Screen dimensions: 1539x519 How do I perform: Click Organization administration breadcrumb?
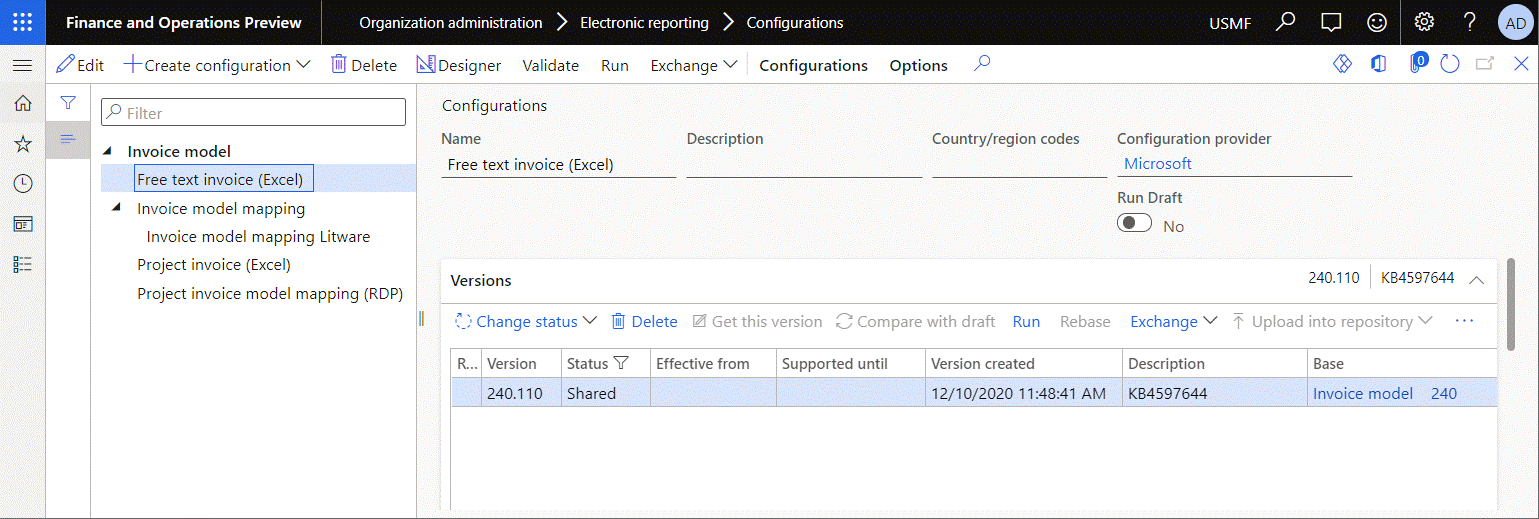click(451, 22)
